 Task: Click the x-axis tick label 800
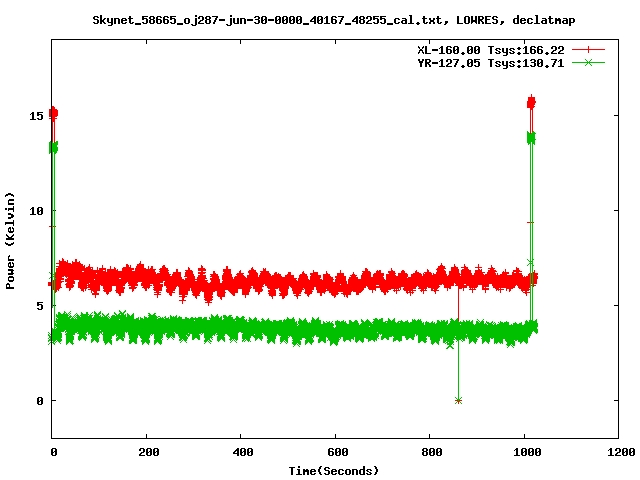(432, 452)
